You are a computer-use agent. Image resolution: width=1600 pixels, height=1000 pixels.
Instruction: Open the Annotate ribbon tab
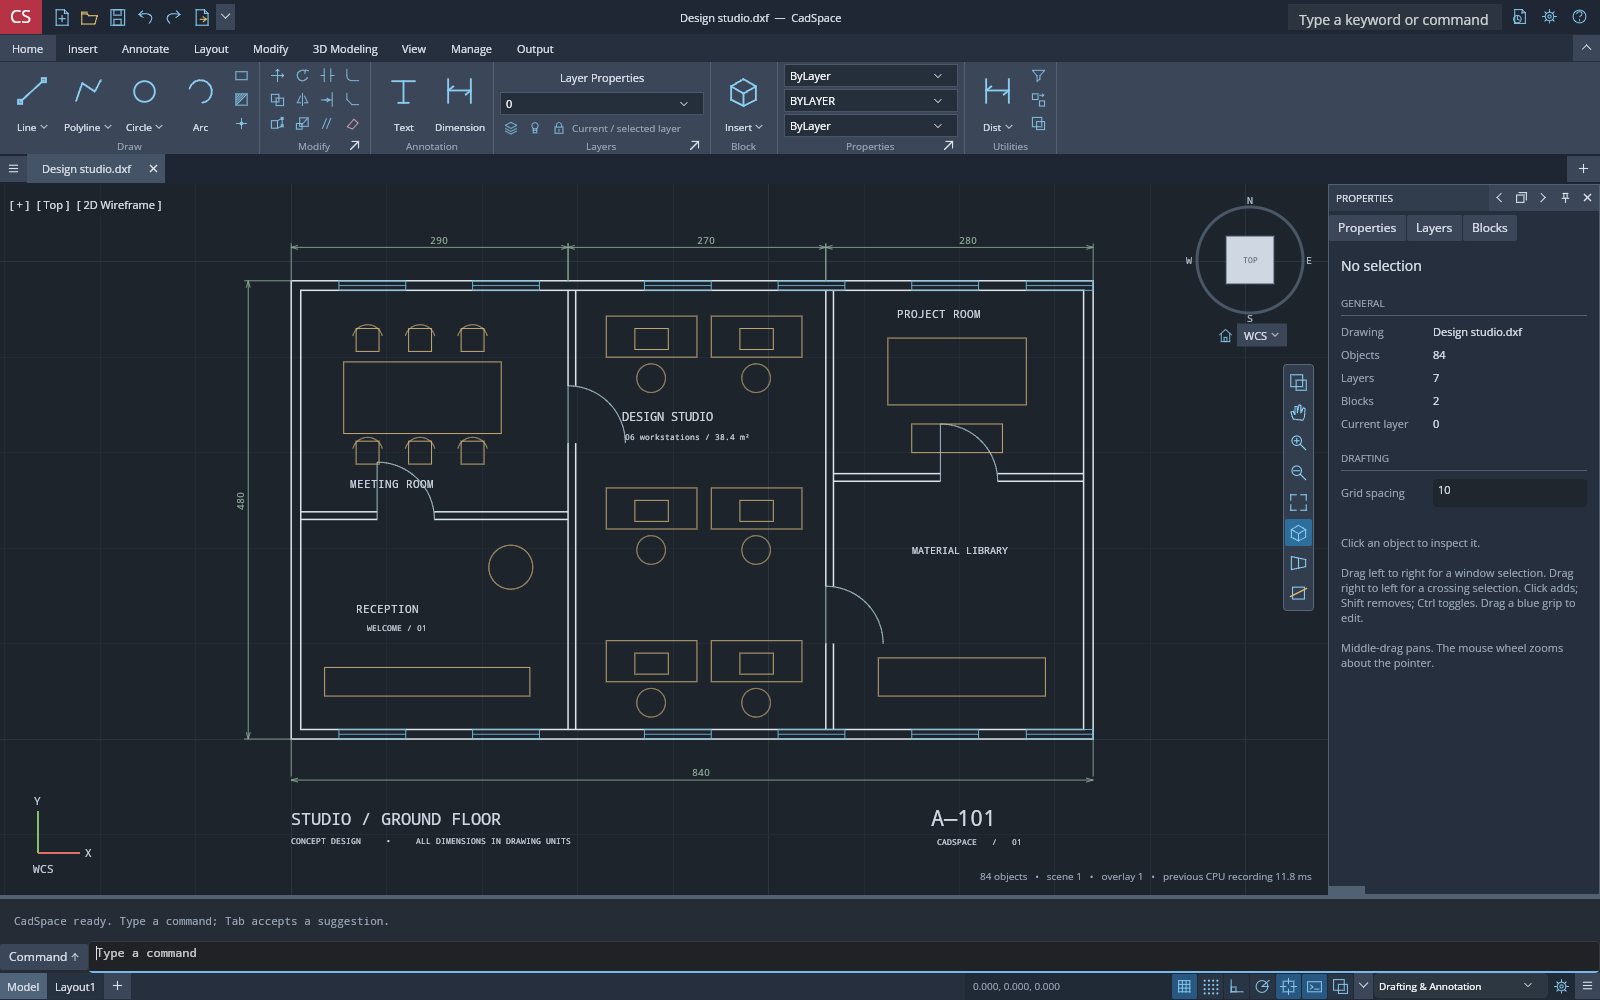145,49
